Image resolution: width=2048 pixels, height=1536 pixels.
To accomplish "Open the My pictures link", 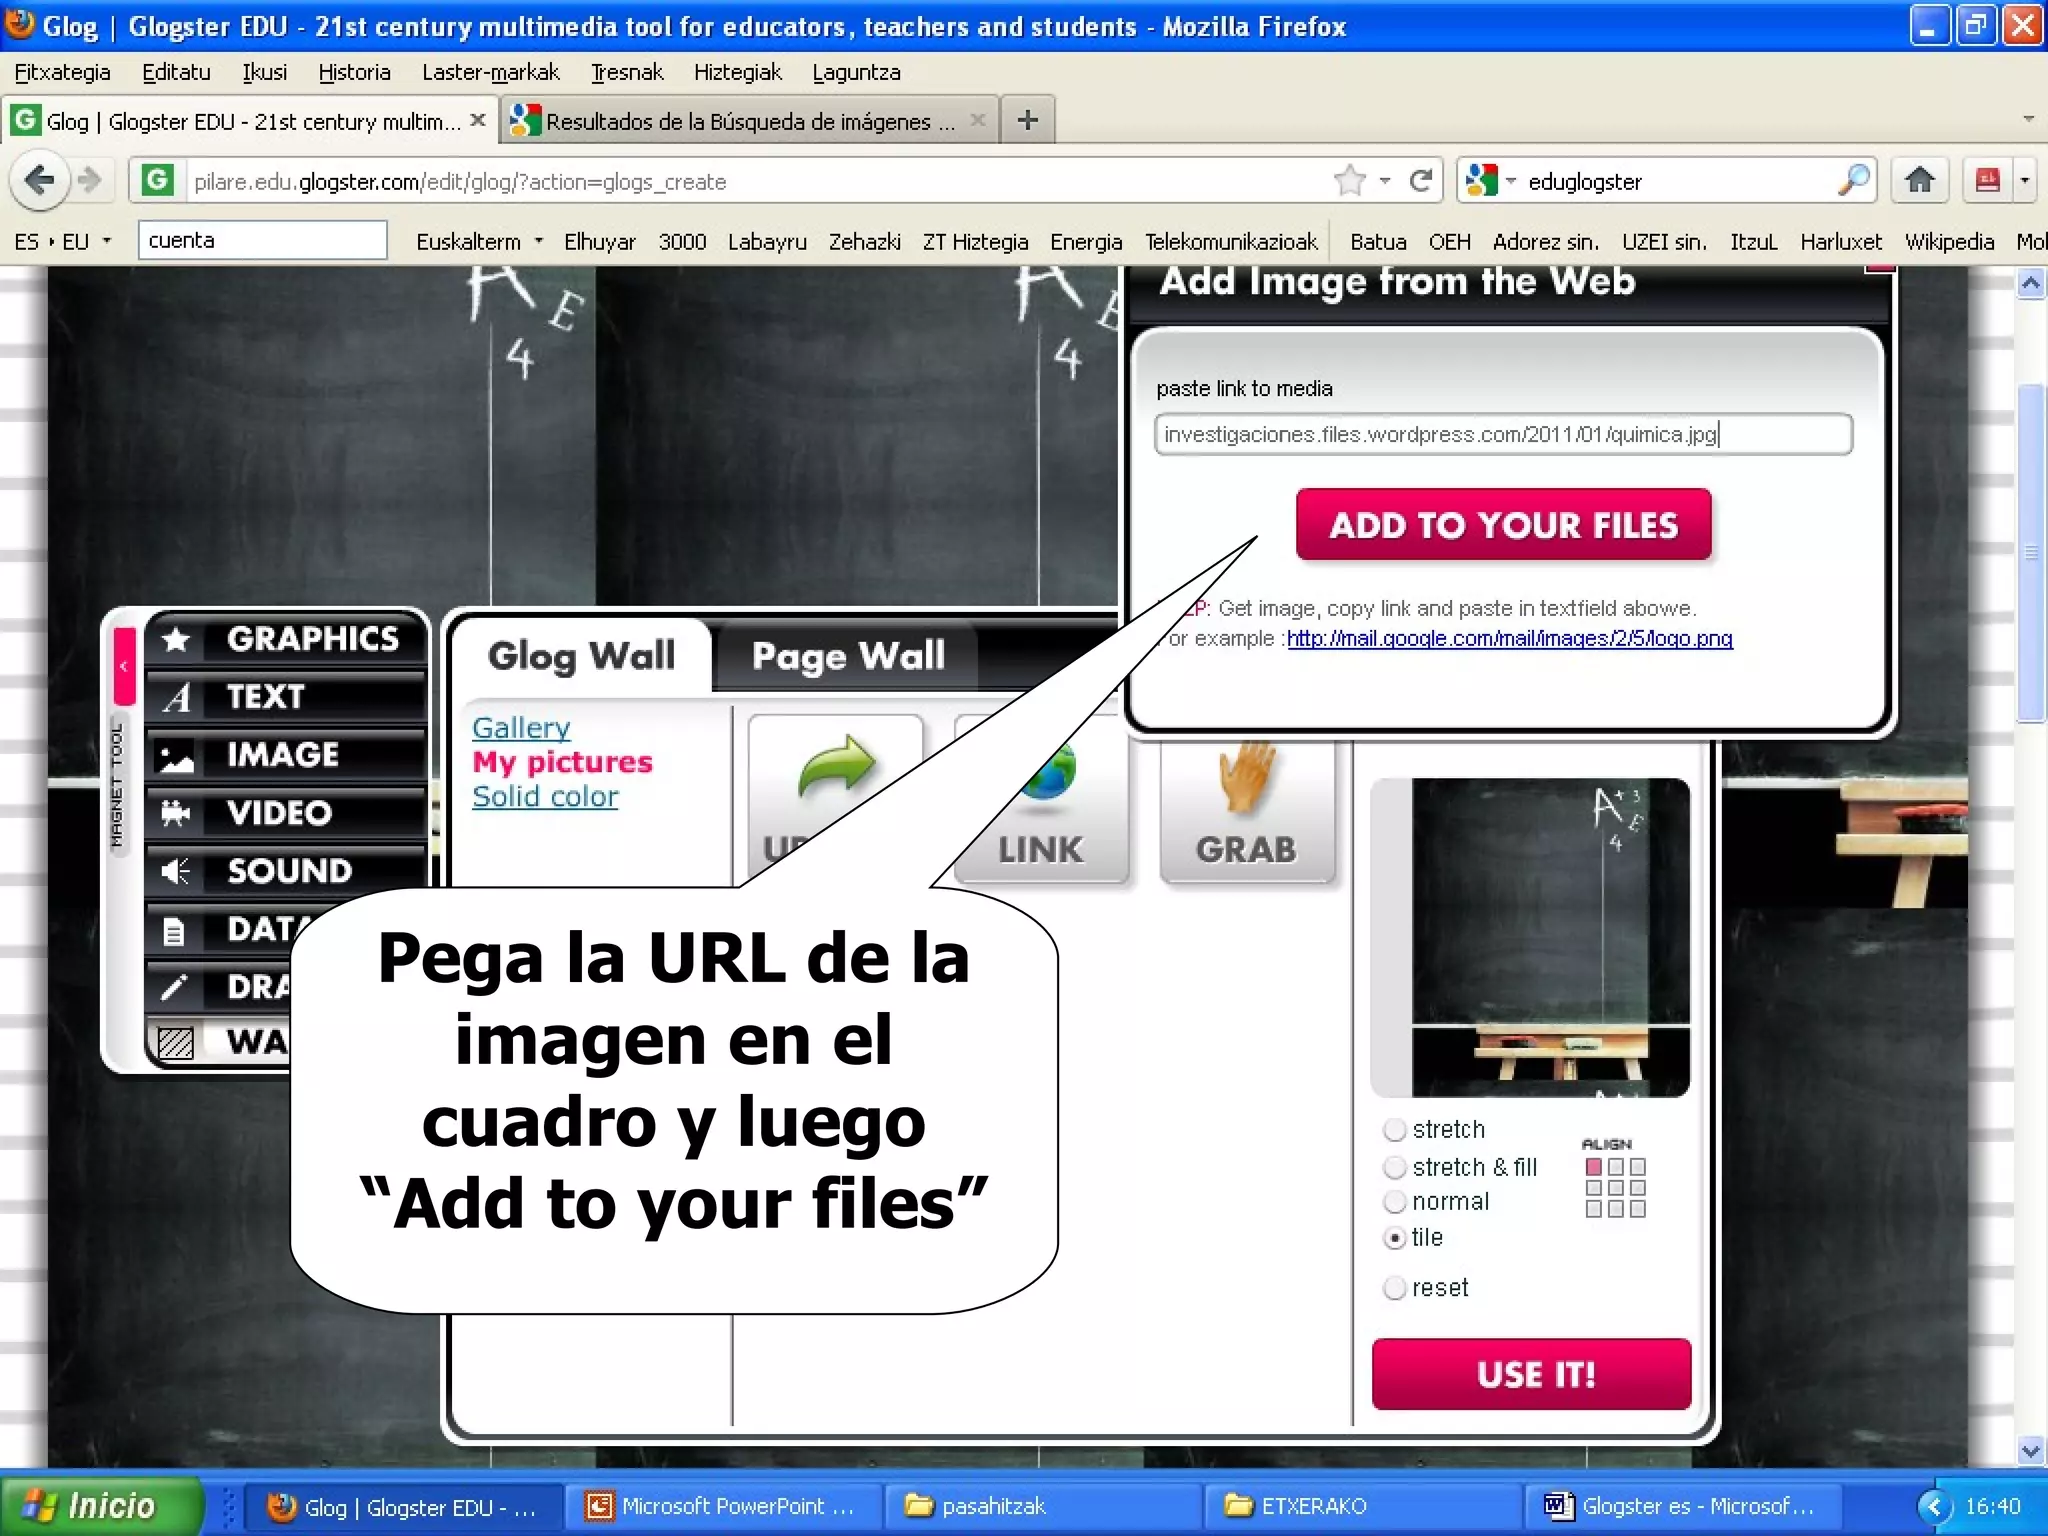I will coord(562,762).
